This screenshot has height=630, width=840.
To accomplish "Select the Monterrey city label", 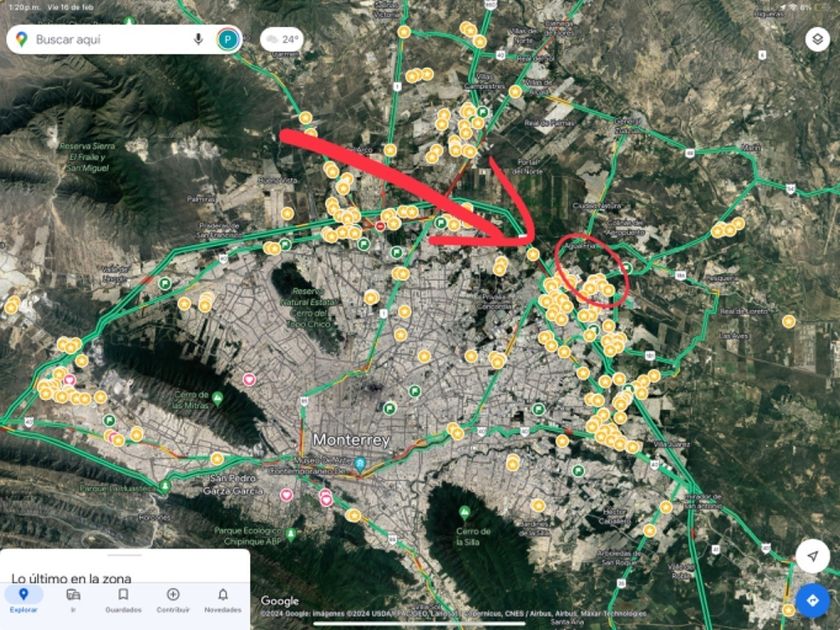I will (x=351, y=440).
